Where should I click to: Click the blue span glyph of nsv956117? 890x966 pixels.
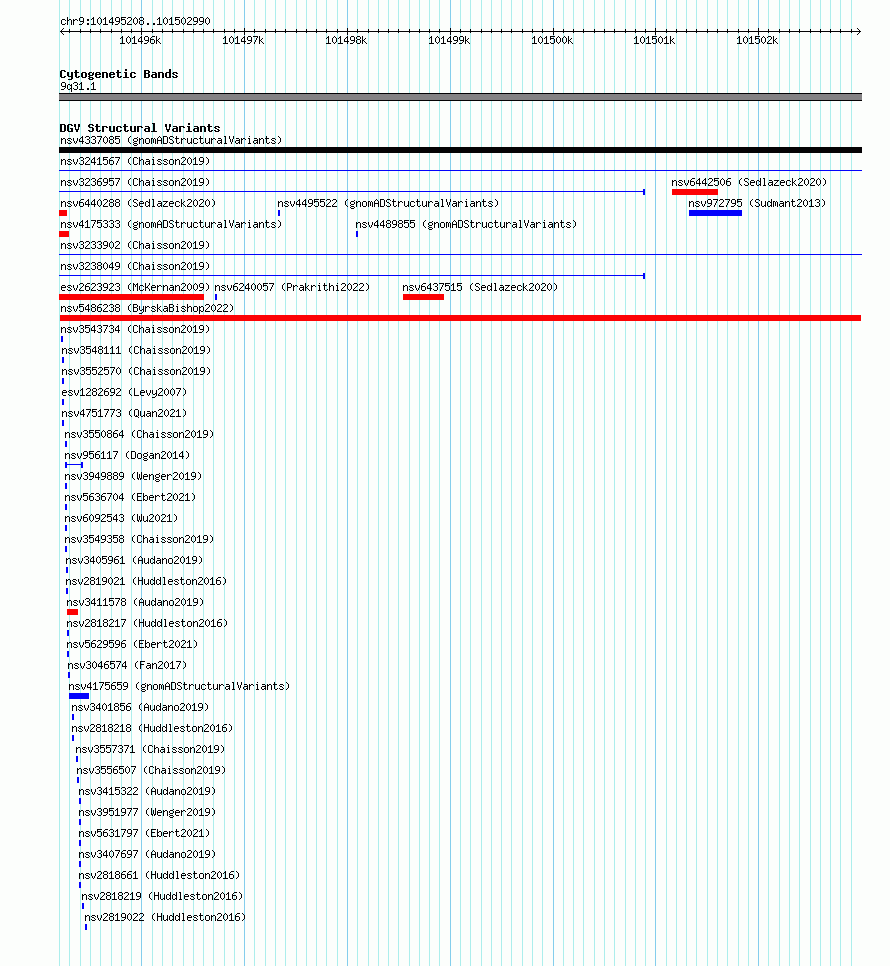click(74, 465)
